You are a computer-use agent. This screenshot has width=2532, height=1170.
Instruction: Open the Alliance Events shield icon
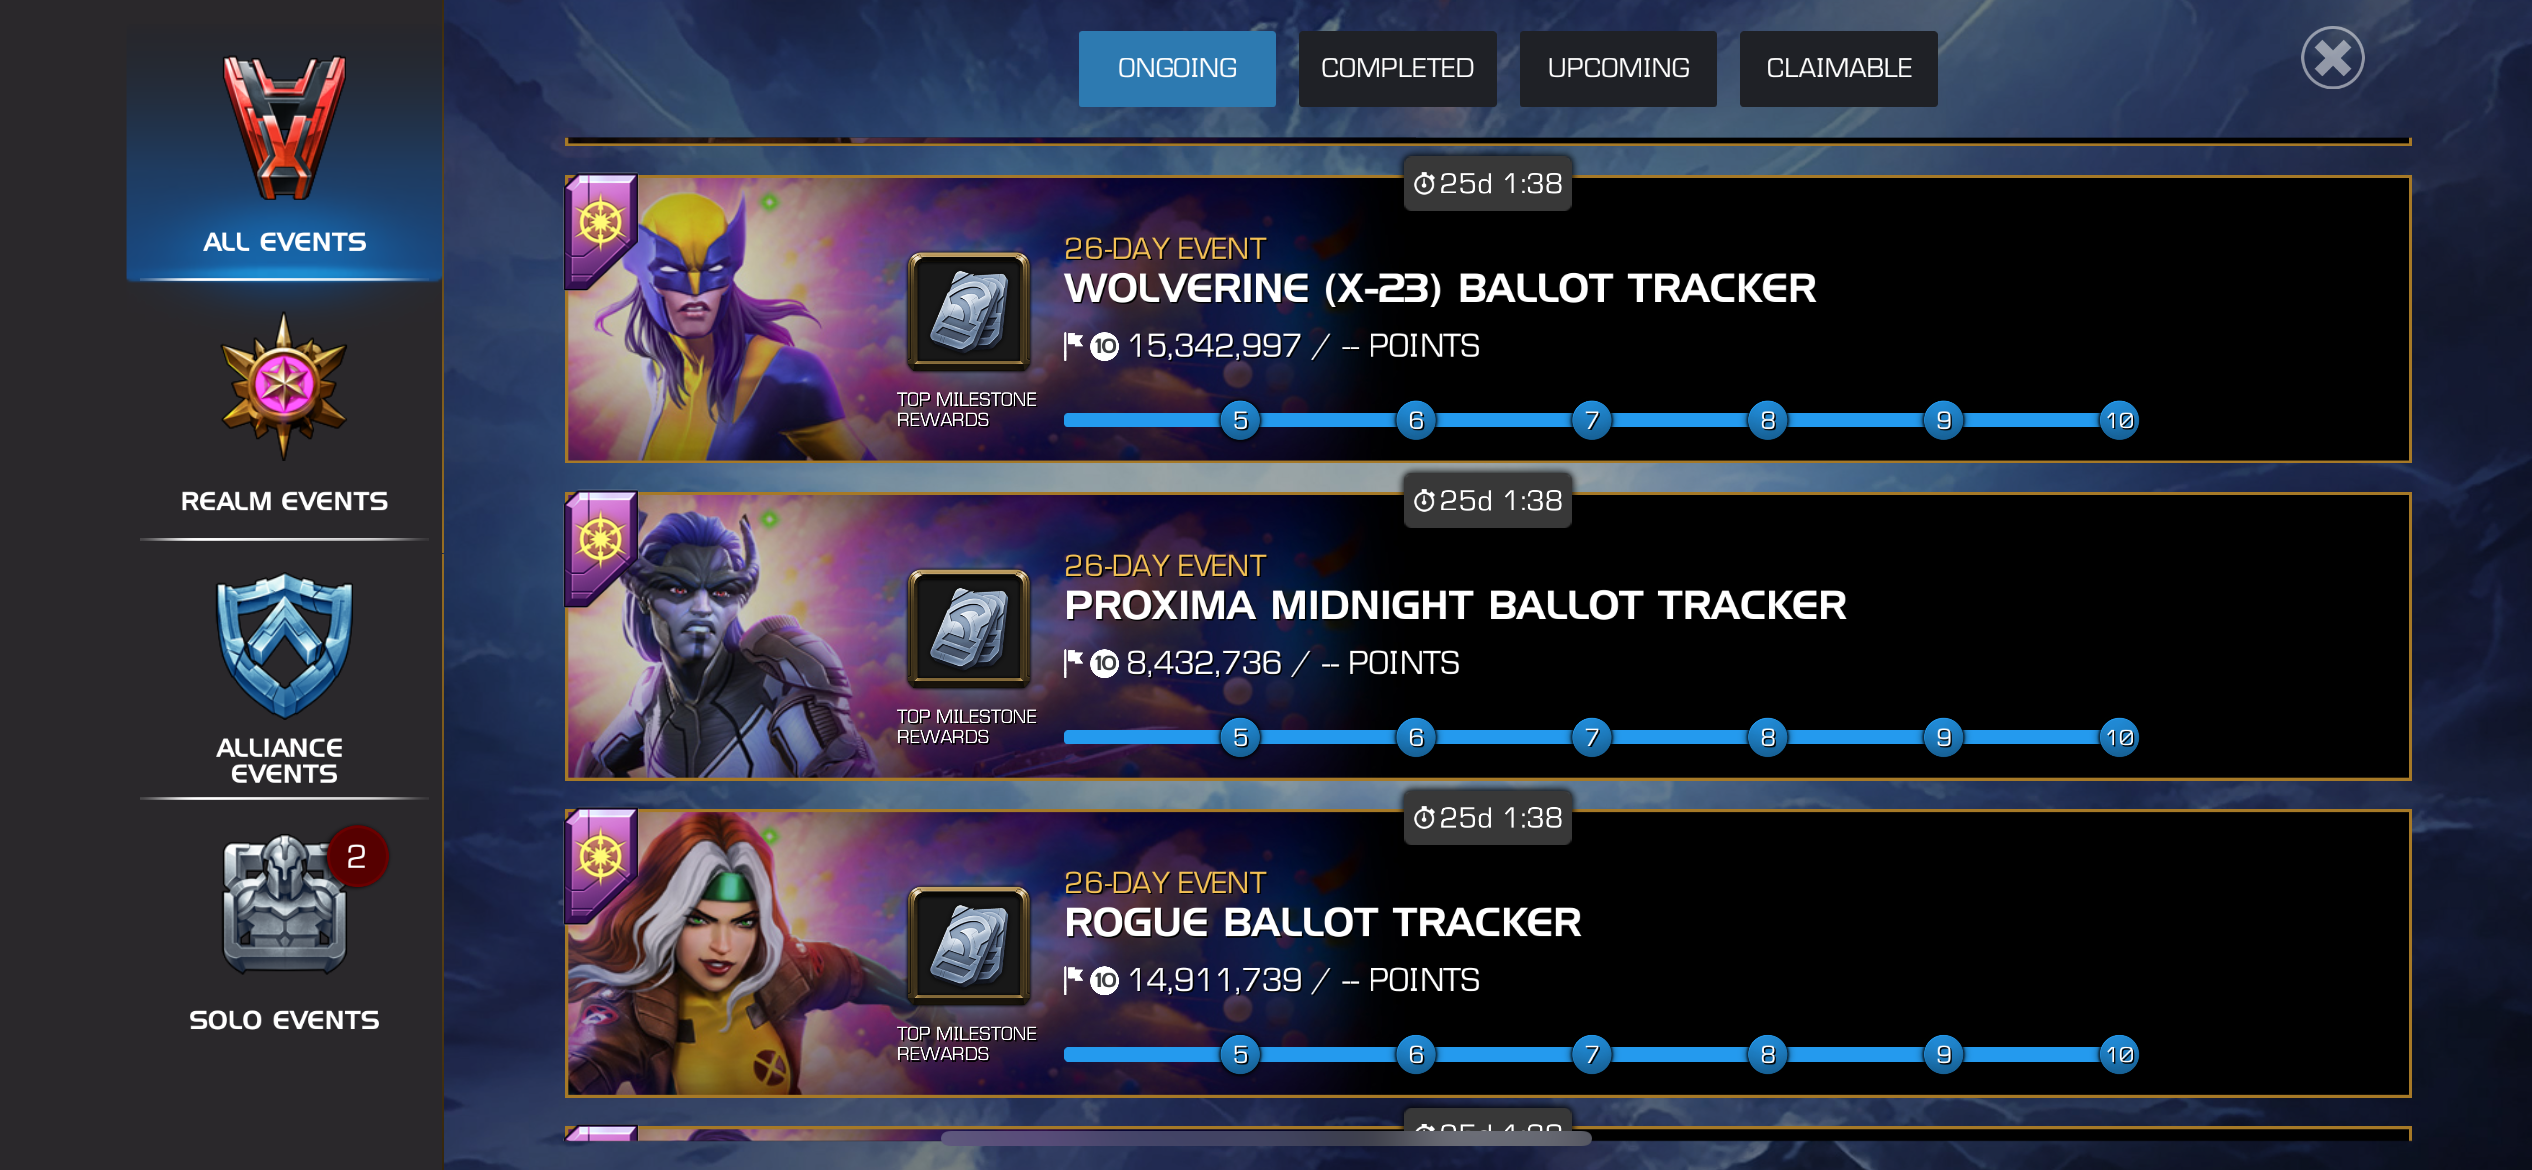tap(284, 645)
